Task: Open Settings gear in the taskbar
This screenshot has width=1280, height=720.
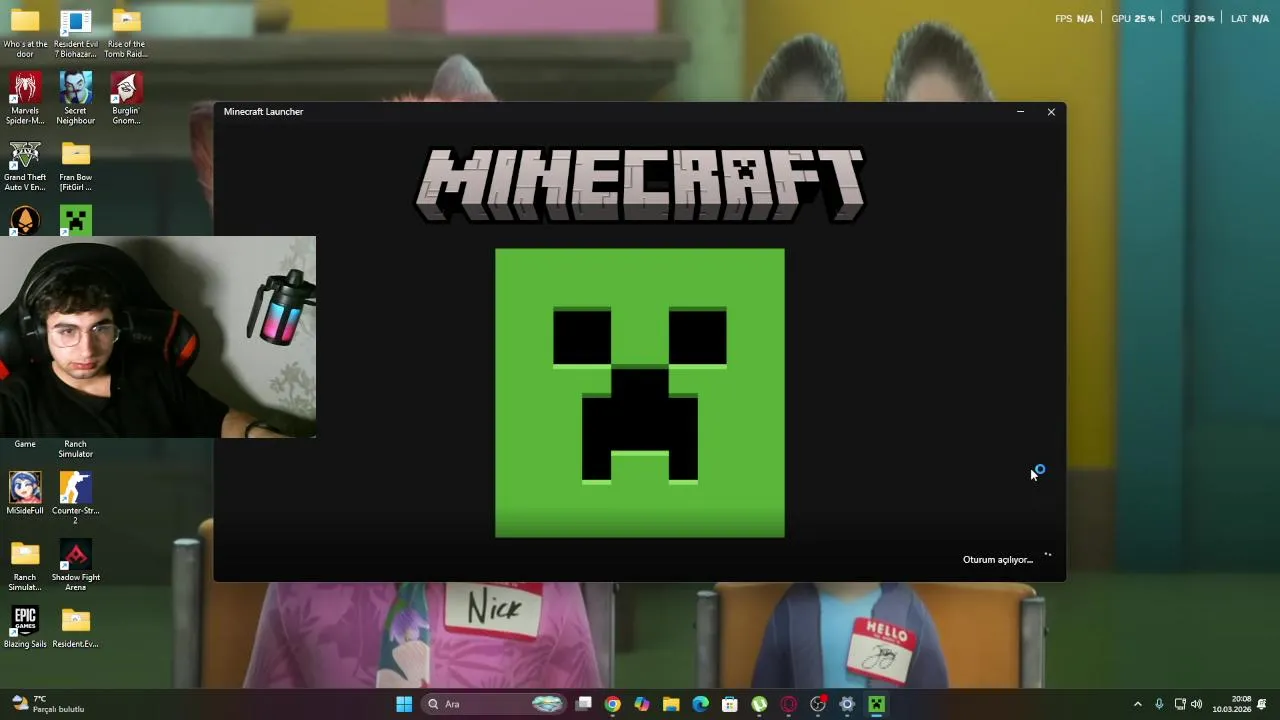Action: 847,704
